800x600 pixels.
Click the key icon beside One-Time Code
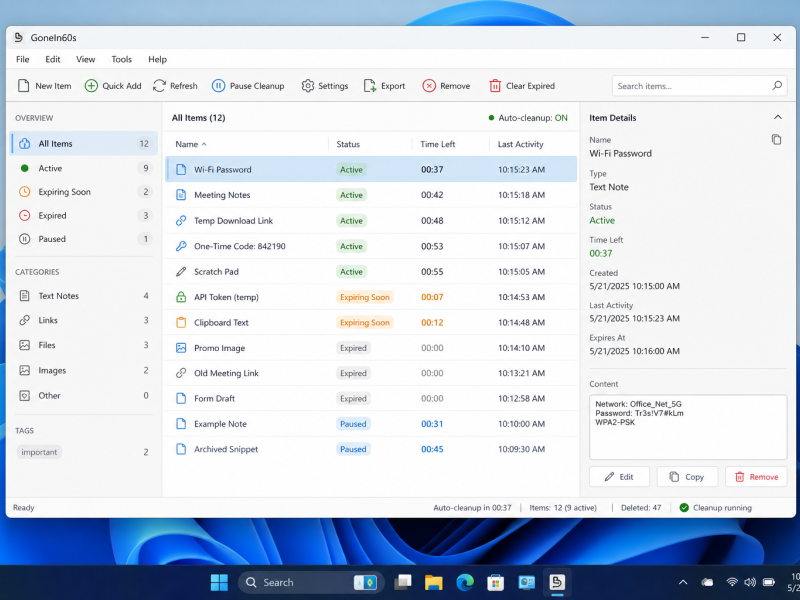[x=181, y=246]
